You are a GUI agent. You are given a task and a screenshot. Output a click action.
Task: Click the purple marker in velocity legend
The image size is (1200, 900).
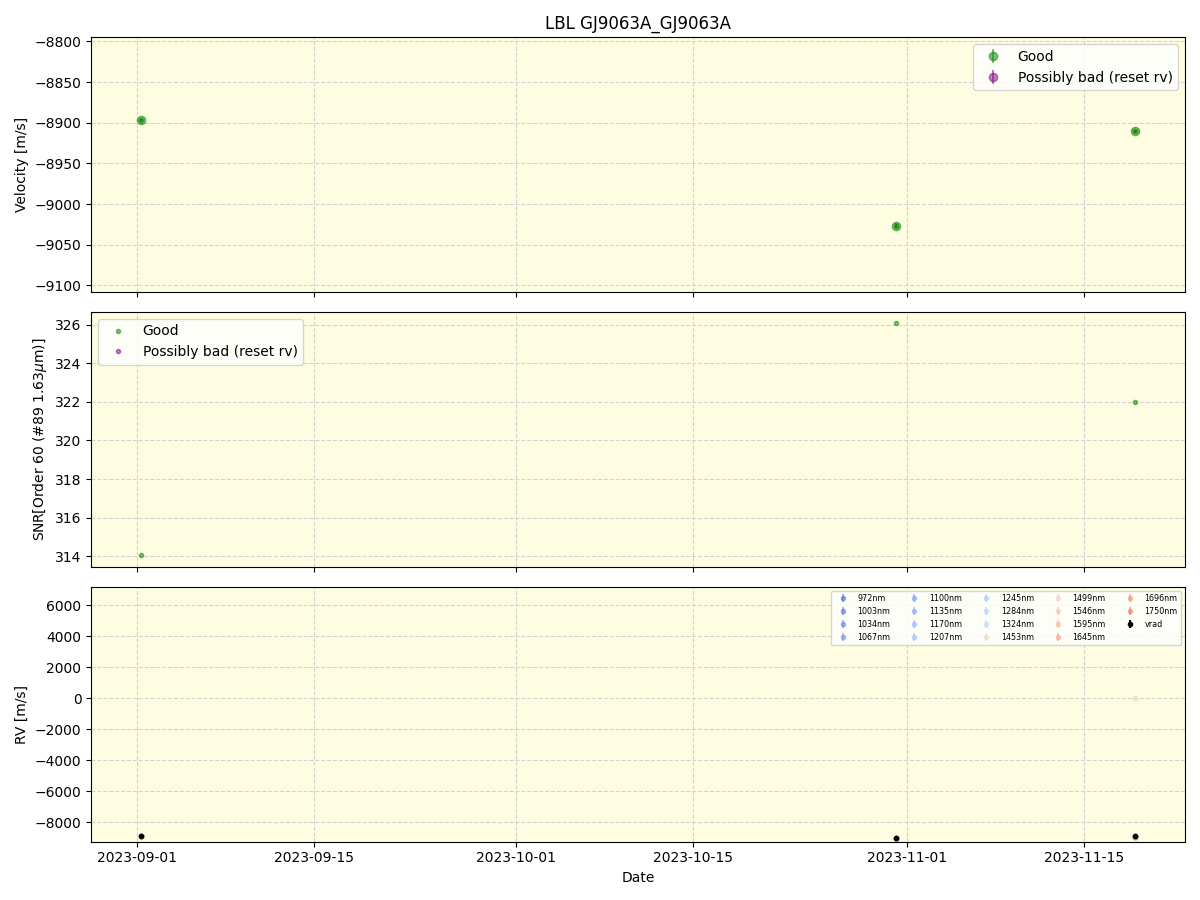(993, 77)
